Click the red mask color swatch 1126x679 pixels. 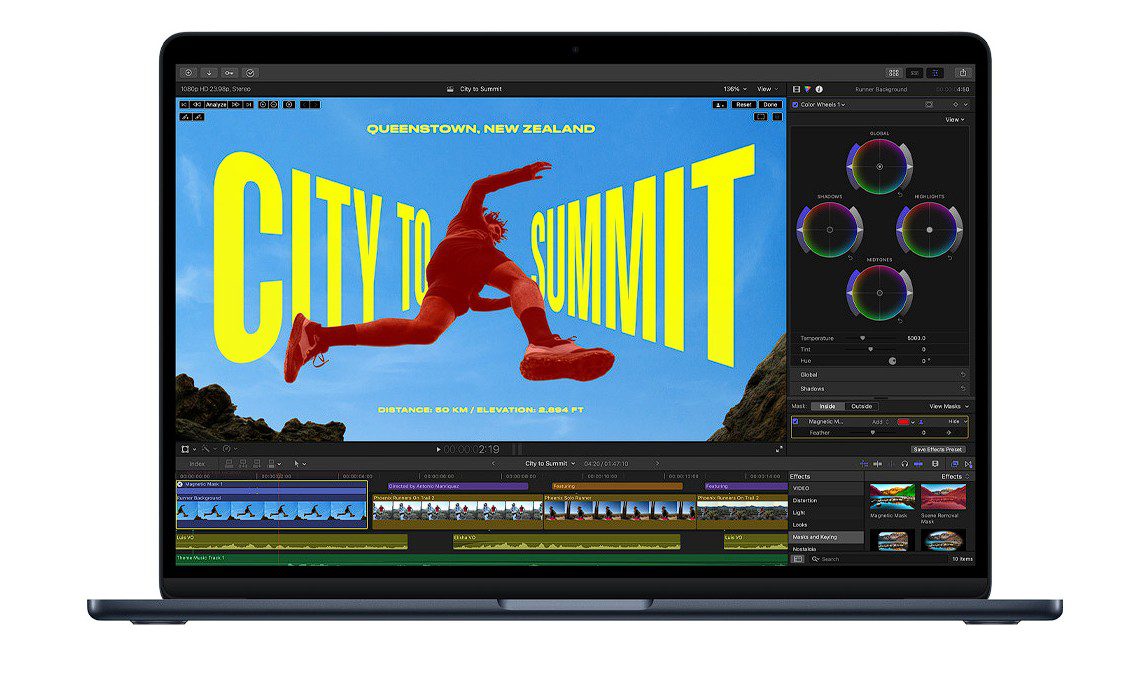click(x=905, y=422)
